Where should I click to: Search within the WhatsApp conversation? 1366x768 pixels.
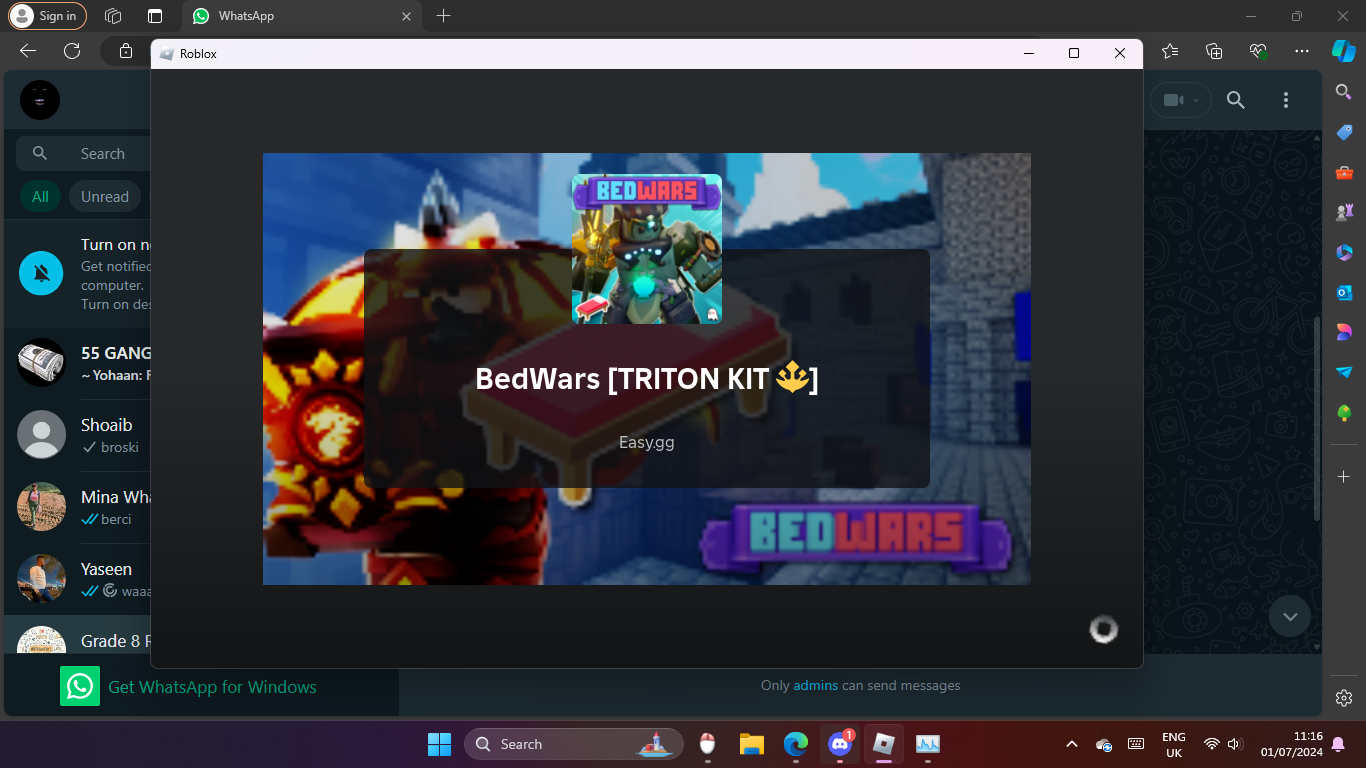click(1236, 100)
